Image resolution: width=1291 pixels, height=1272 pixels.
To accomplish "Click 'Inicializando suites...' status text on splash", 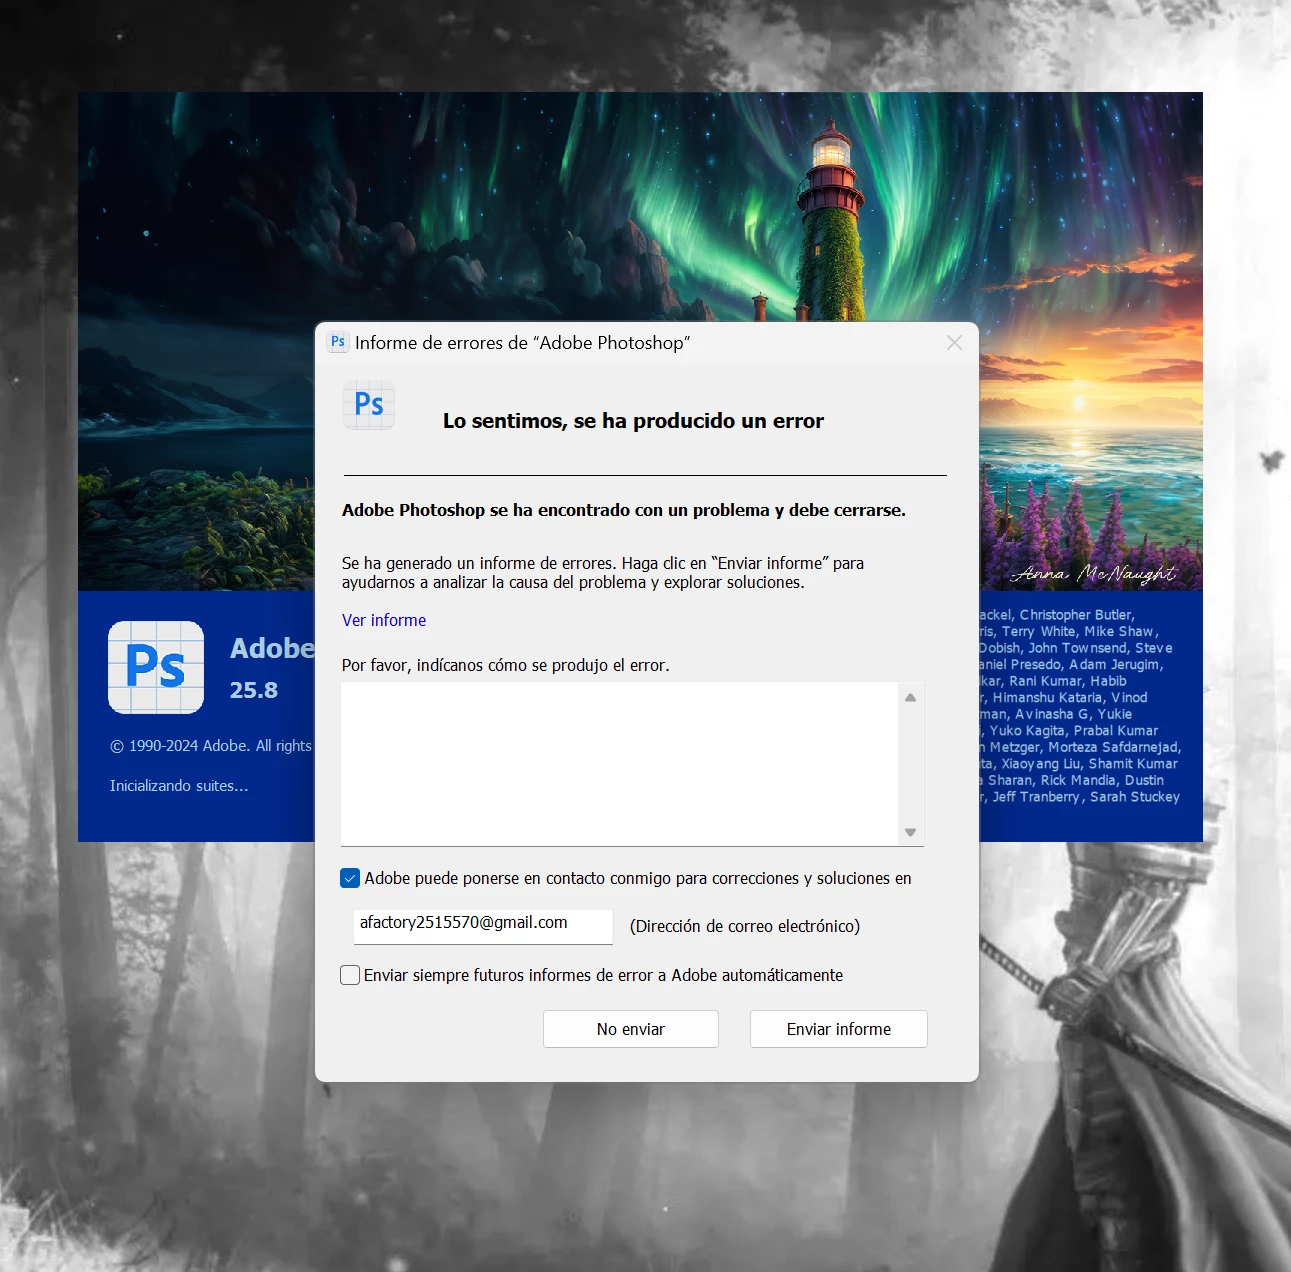I will 179,786.
